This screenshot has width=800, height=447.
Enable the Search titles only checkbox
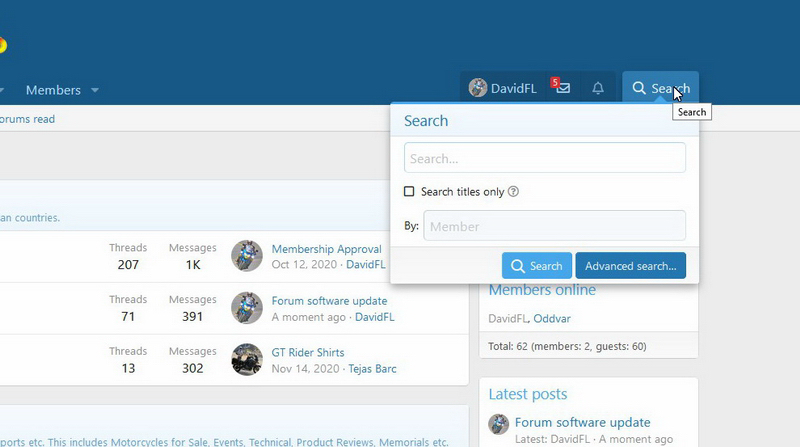click(x=409, y=192)
